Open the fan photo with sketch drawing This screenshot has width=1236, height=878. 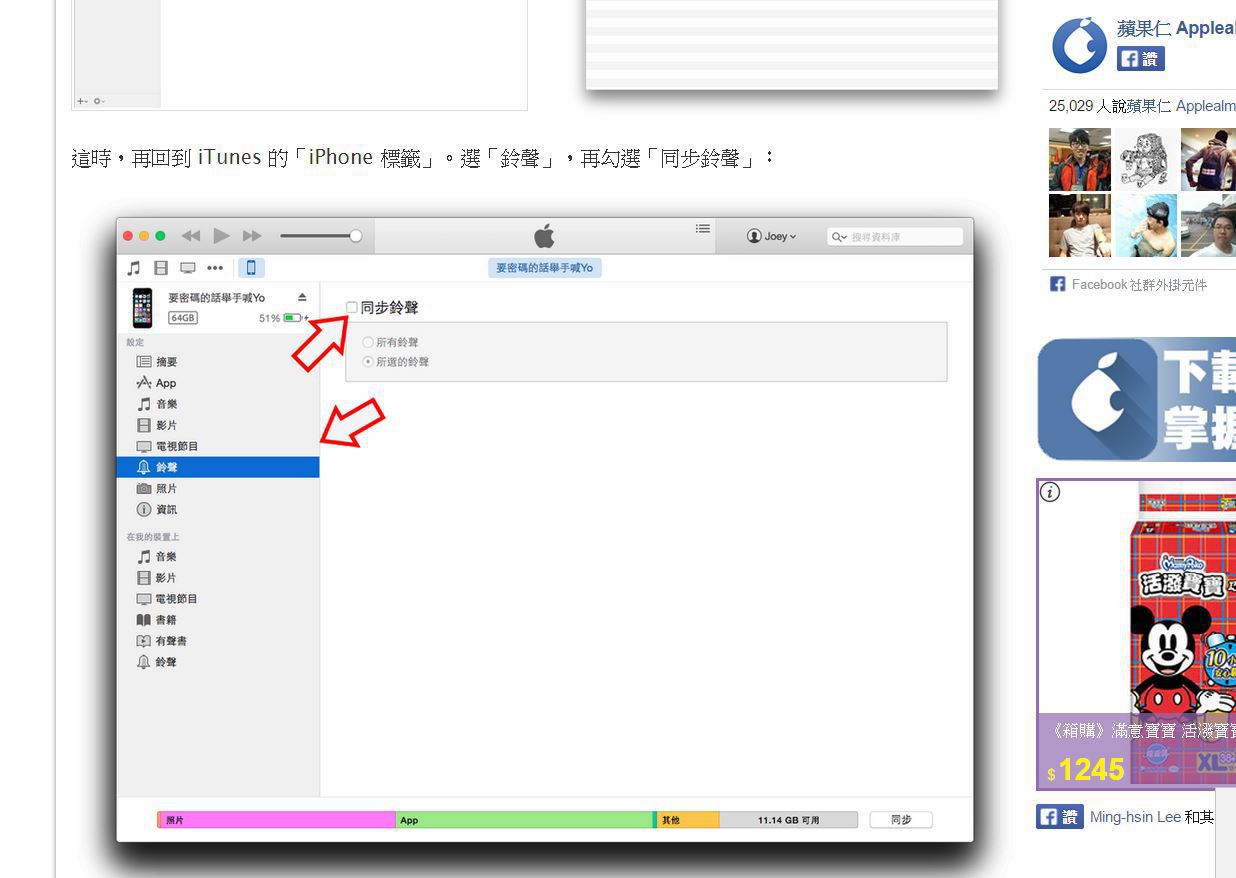click(1146, 159)
